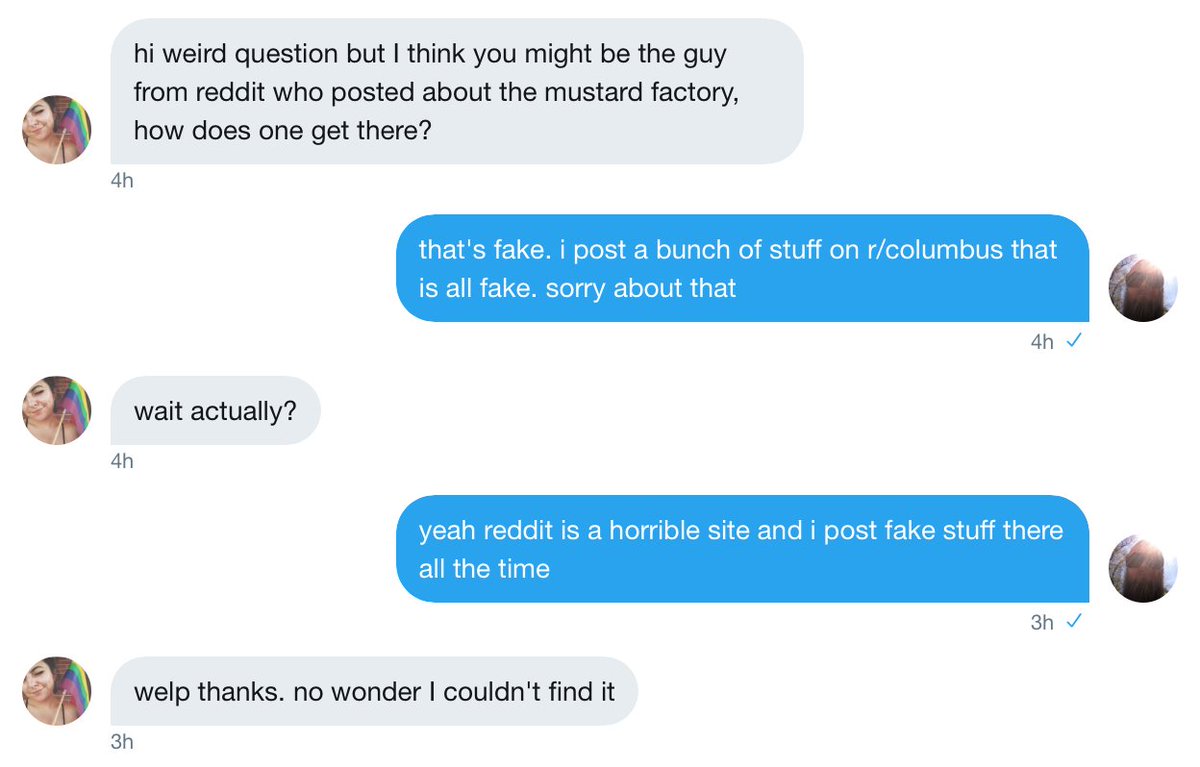Click the 4h timestamp under "that's fake" reply

coord(1042,342)
